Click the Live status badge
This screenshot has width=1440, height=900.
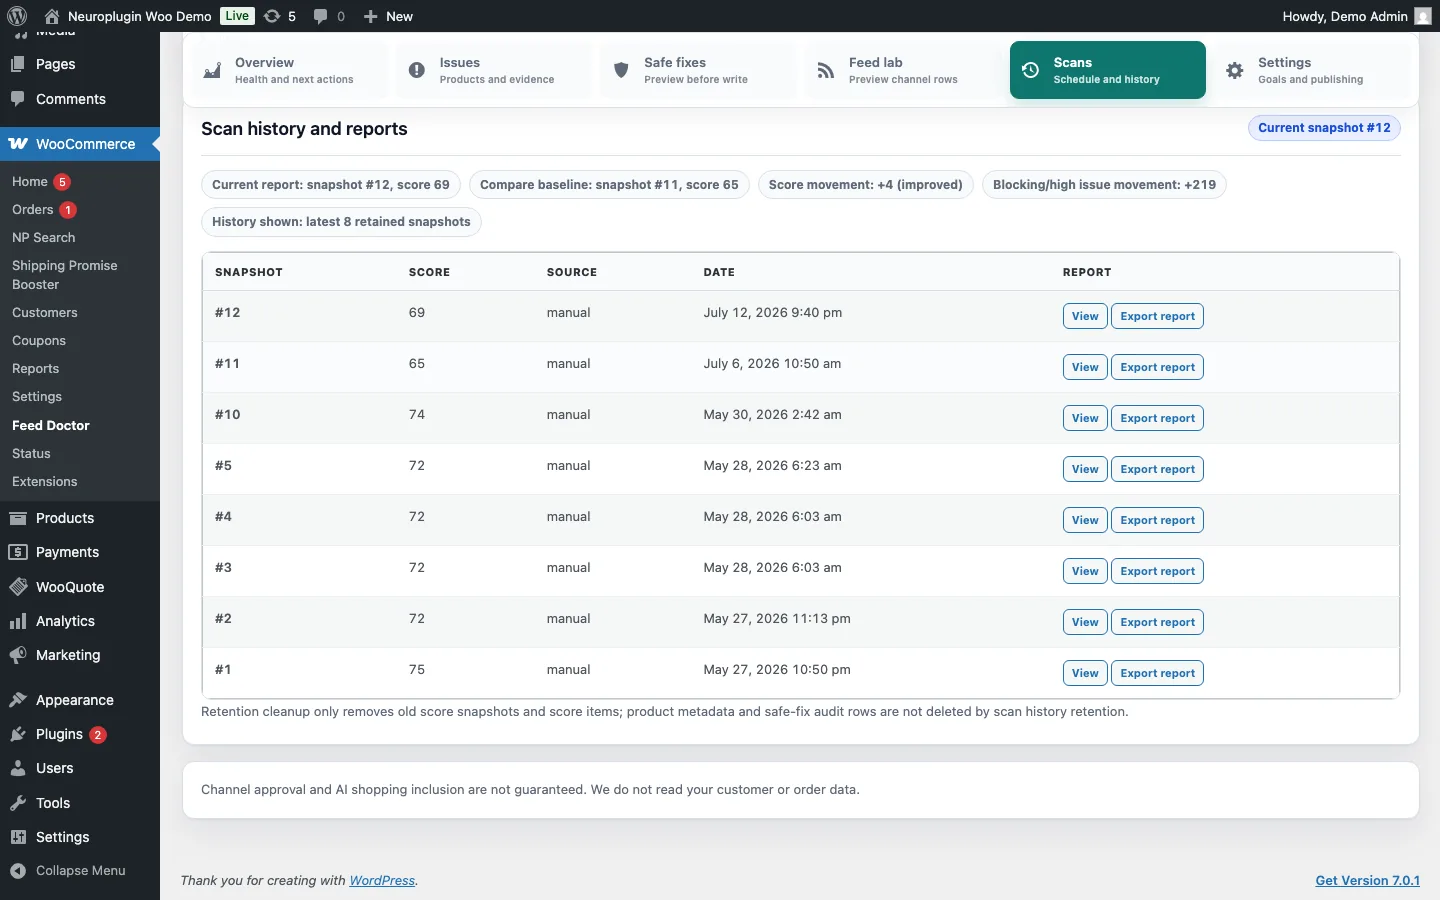tap(237, 16)
